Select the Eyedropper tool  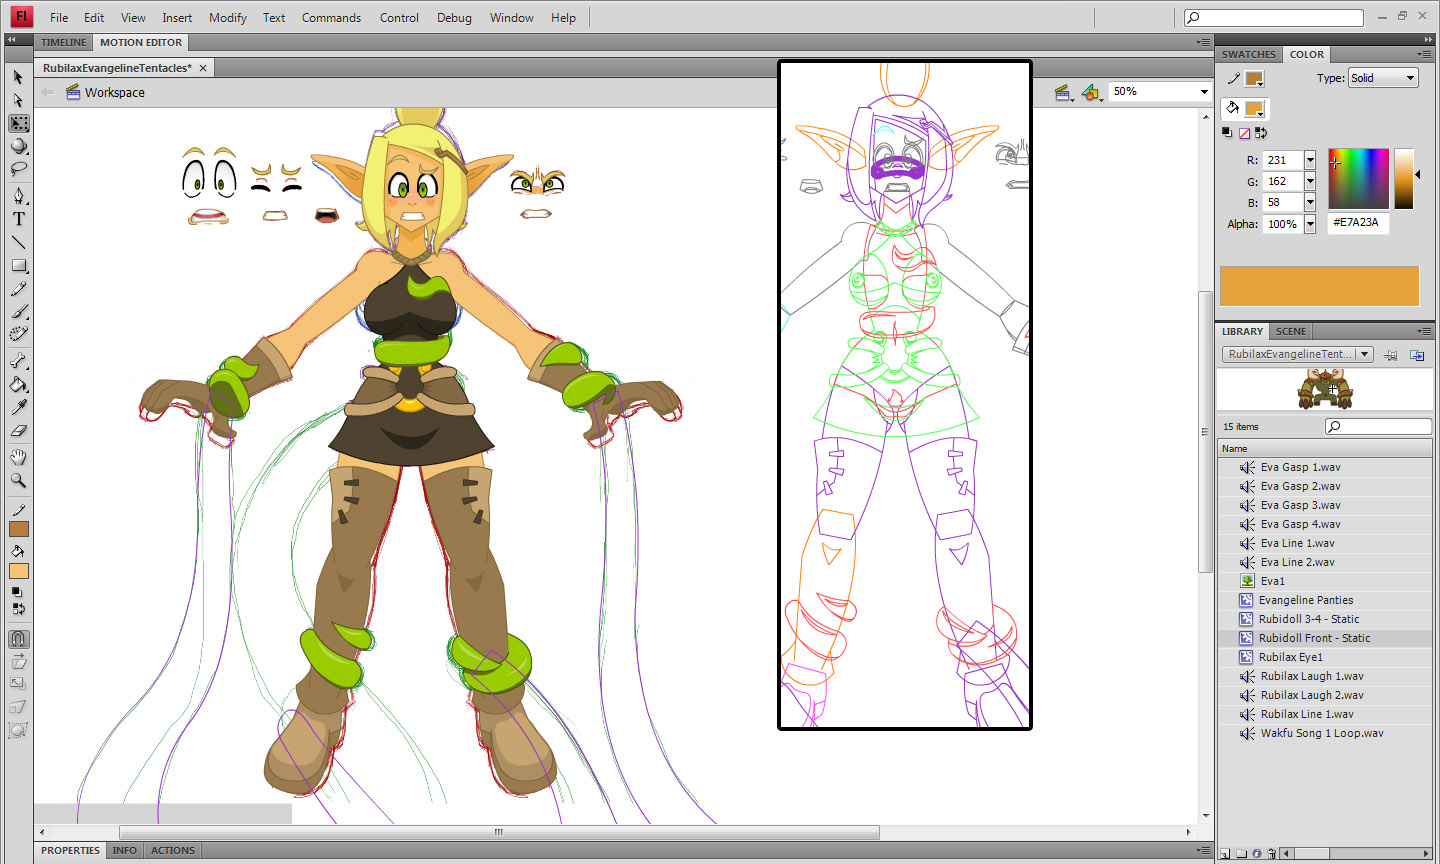18,407
